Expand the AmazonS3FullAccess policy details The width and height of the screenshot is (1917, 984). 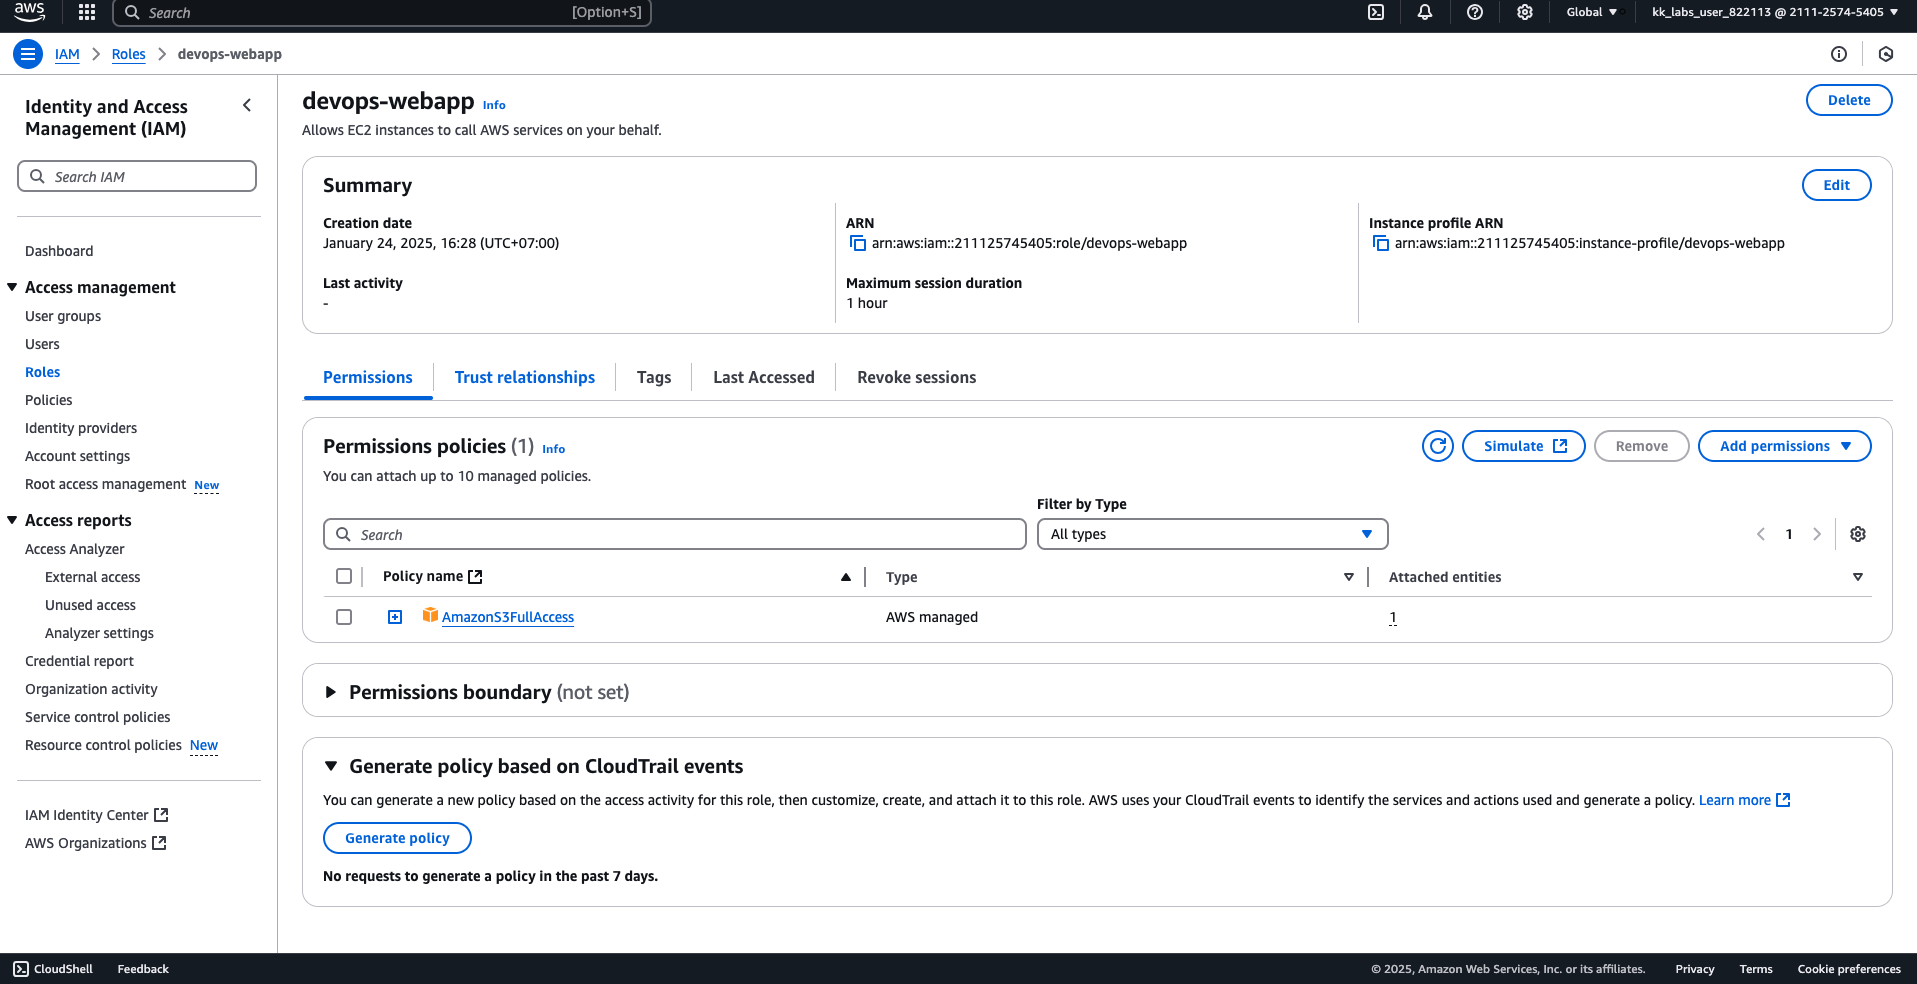(x=395, y=617)
